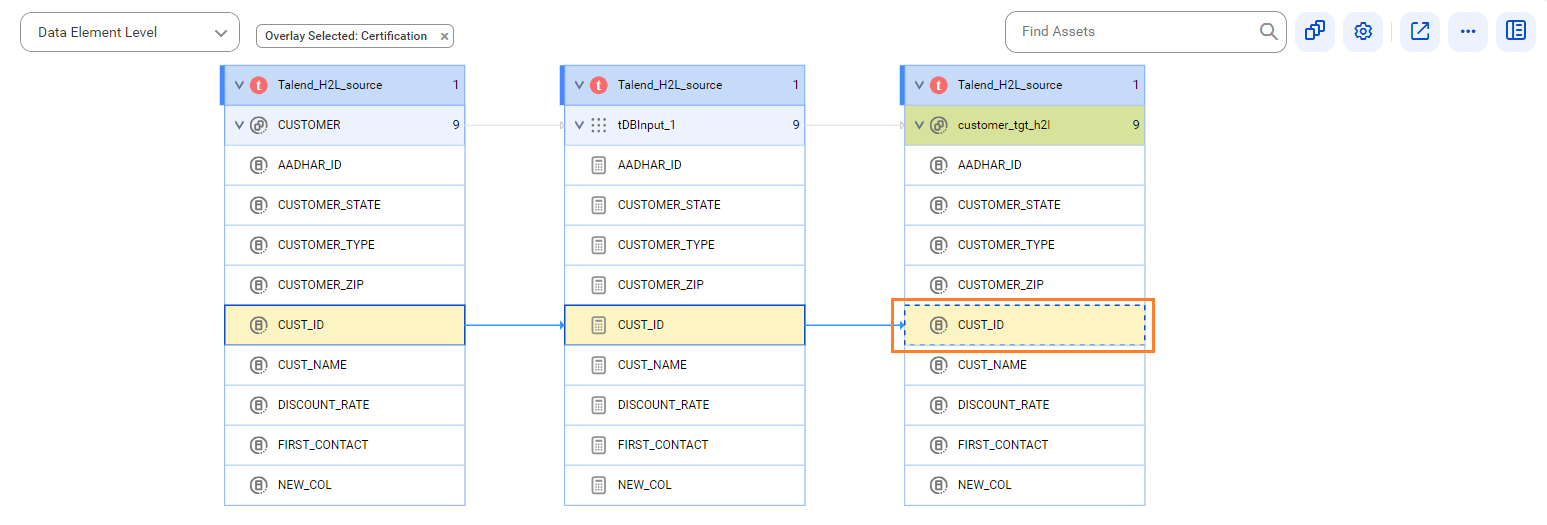
Task: Select CUST_ID under customer_tgt_h2l
Action: point(1025,325)
